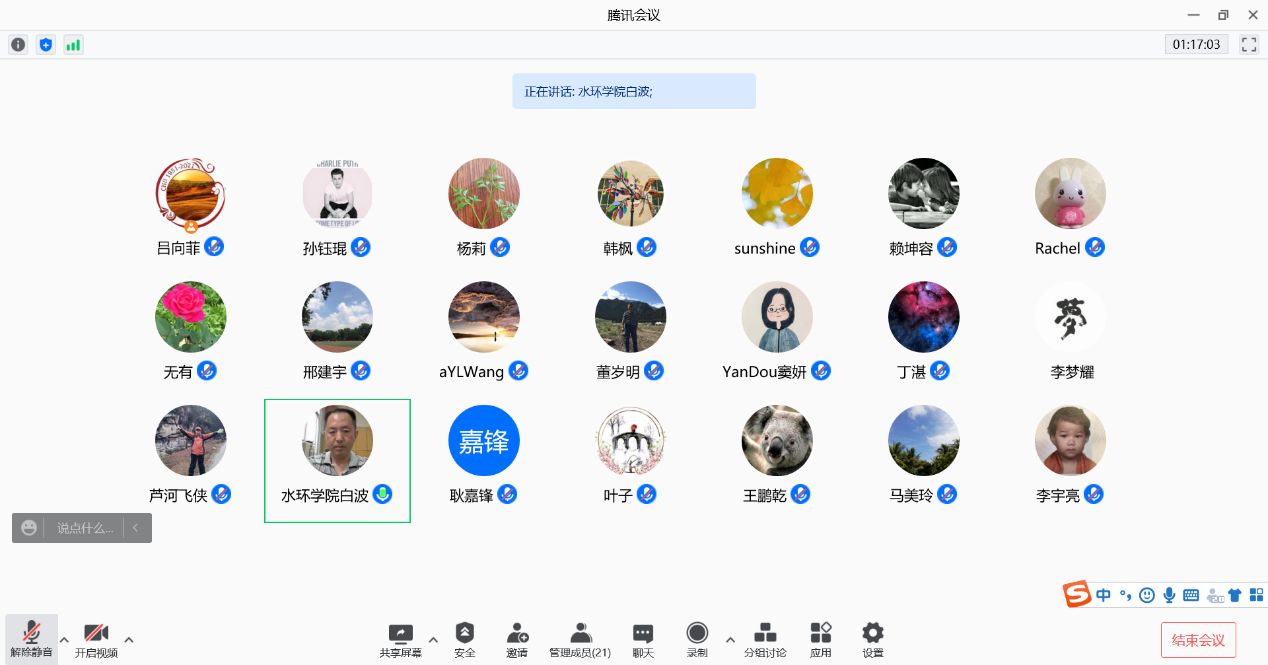
Task: Expand the audio options arrow beside 解除静音
Action: [x=65, y=640]
